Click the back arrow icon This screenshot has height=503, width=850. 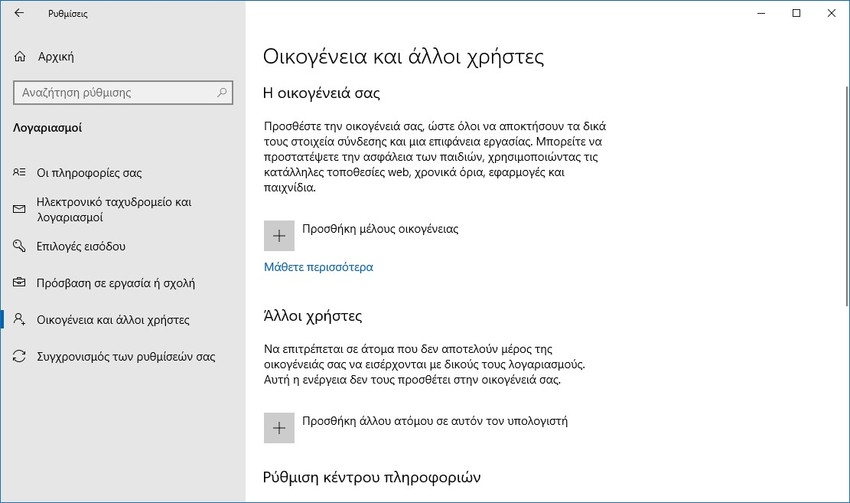pos(19,13)
